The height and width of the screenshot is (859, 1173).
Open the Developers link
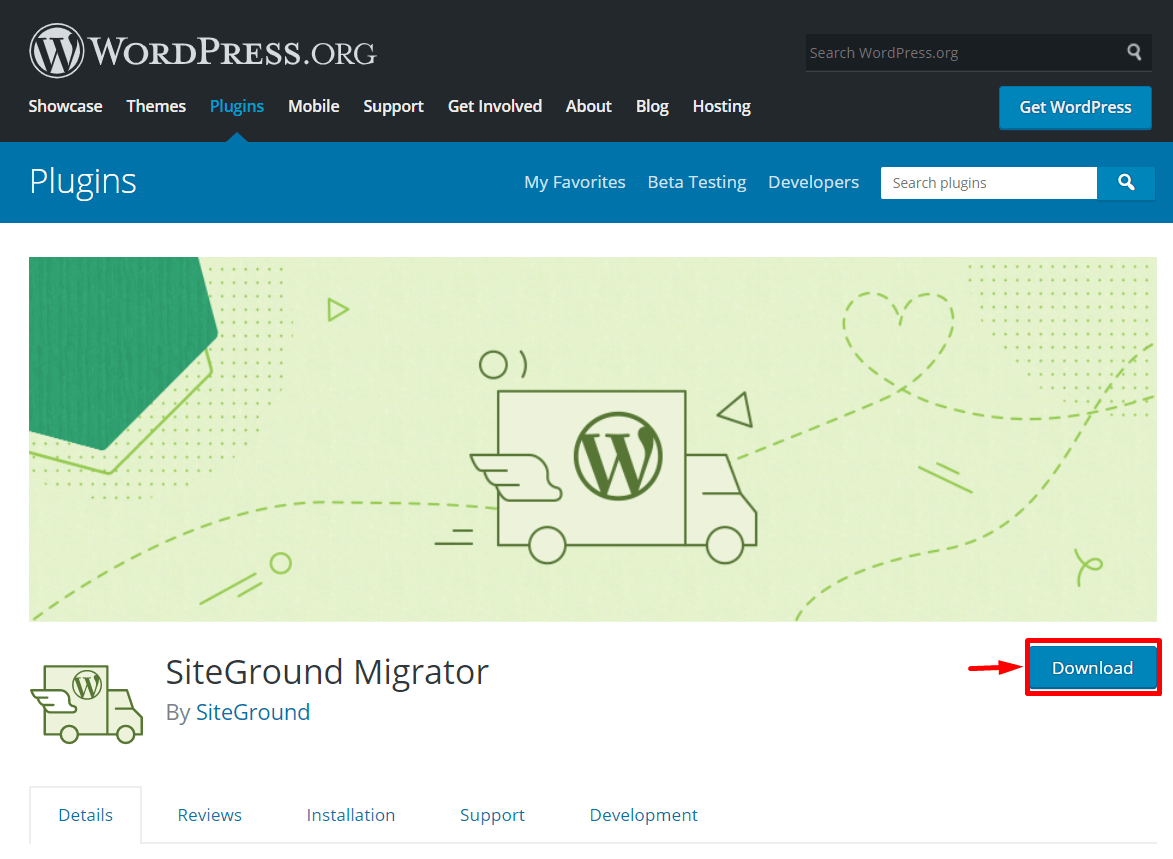tap(813, 183)
